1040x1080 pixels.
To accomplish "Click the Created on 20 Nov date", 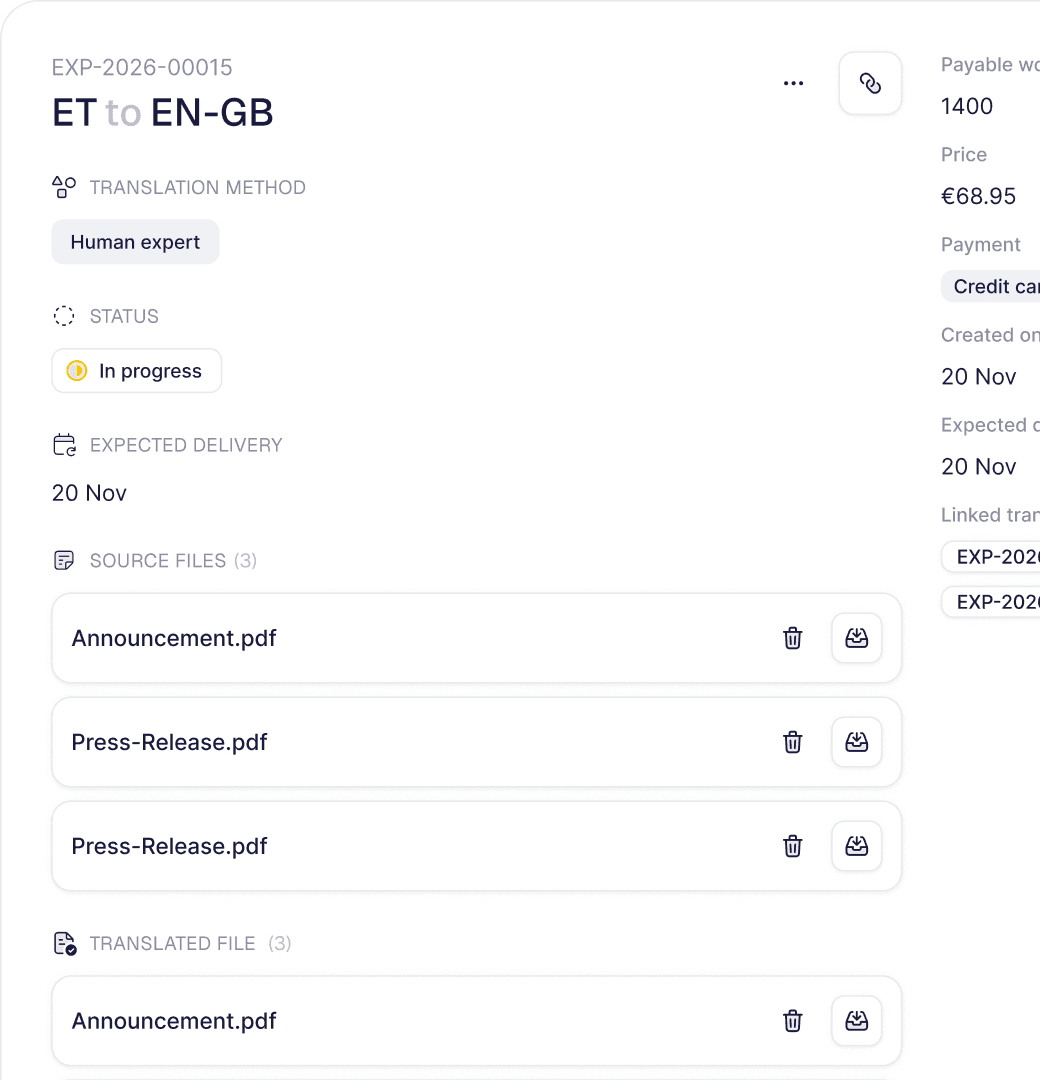I will (x=979, y=377).
